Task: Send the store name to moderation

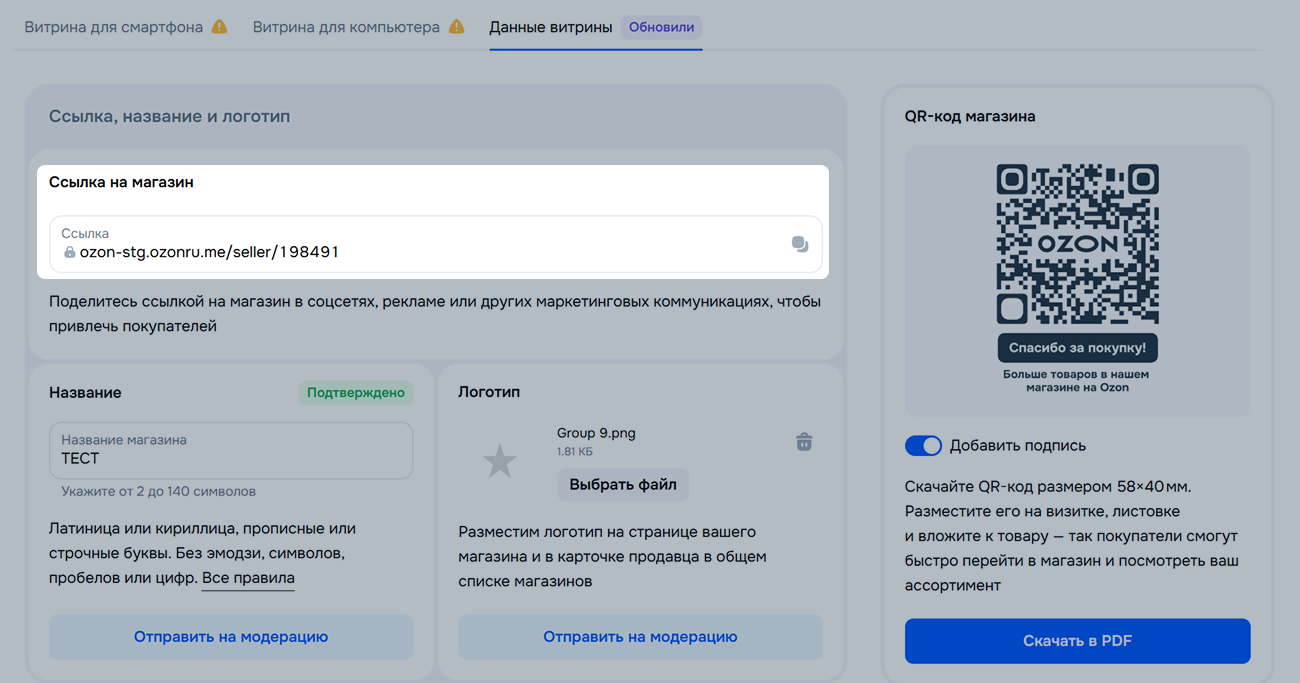Action: pos(231,637)
